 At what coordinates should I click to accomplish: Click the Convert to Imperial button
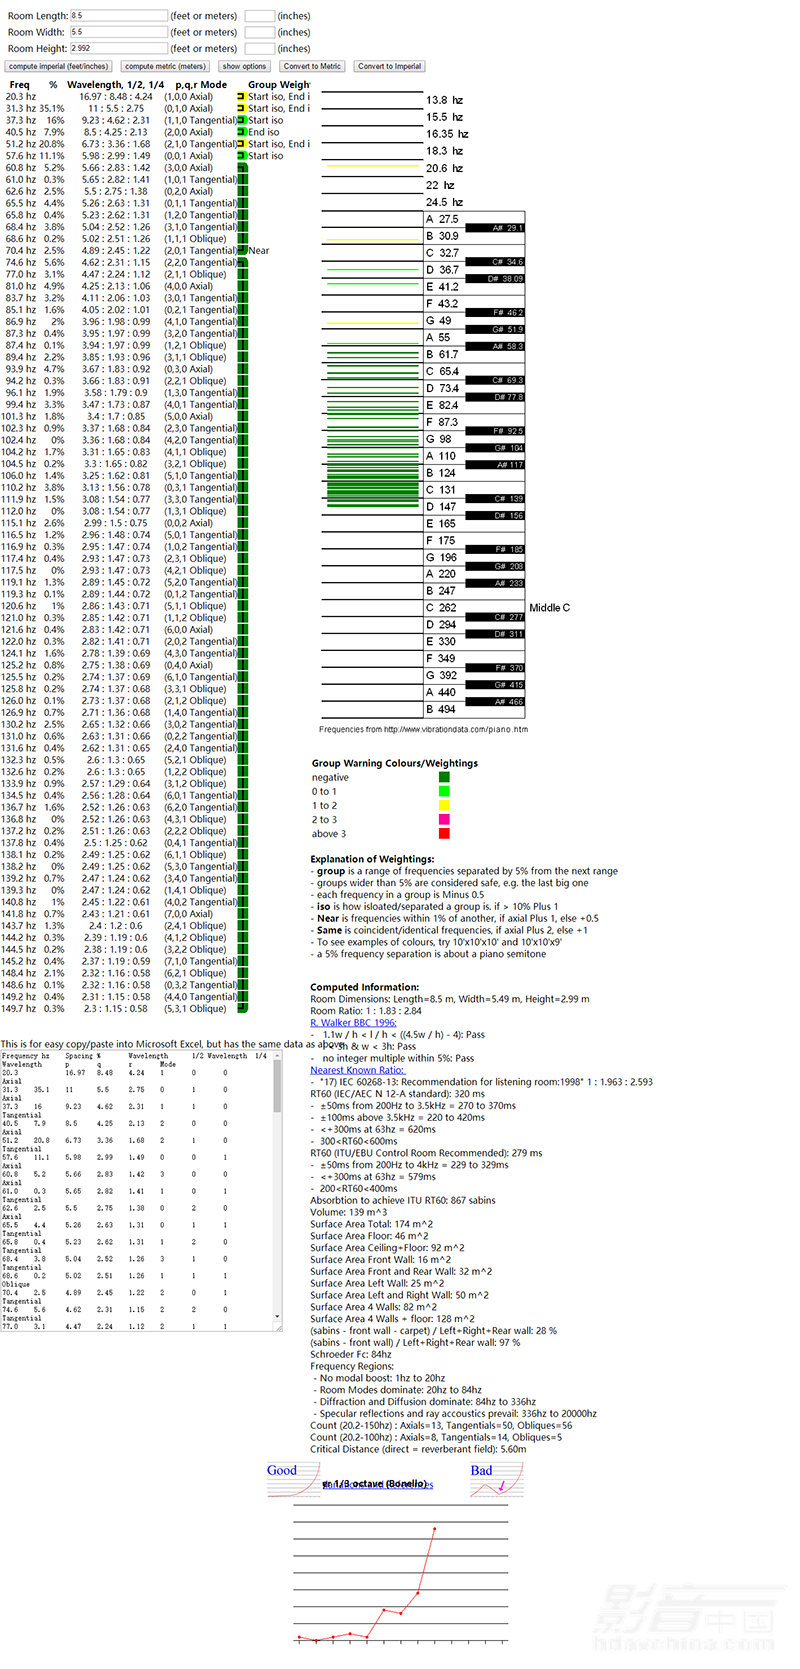pos(390,66)
